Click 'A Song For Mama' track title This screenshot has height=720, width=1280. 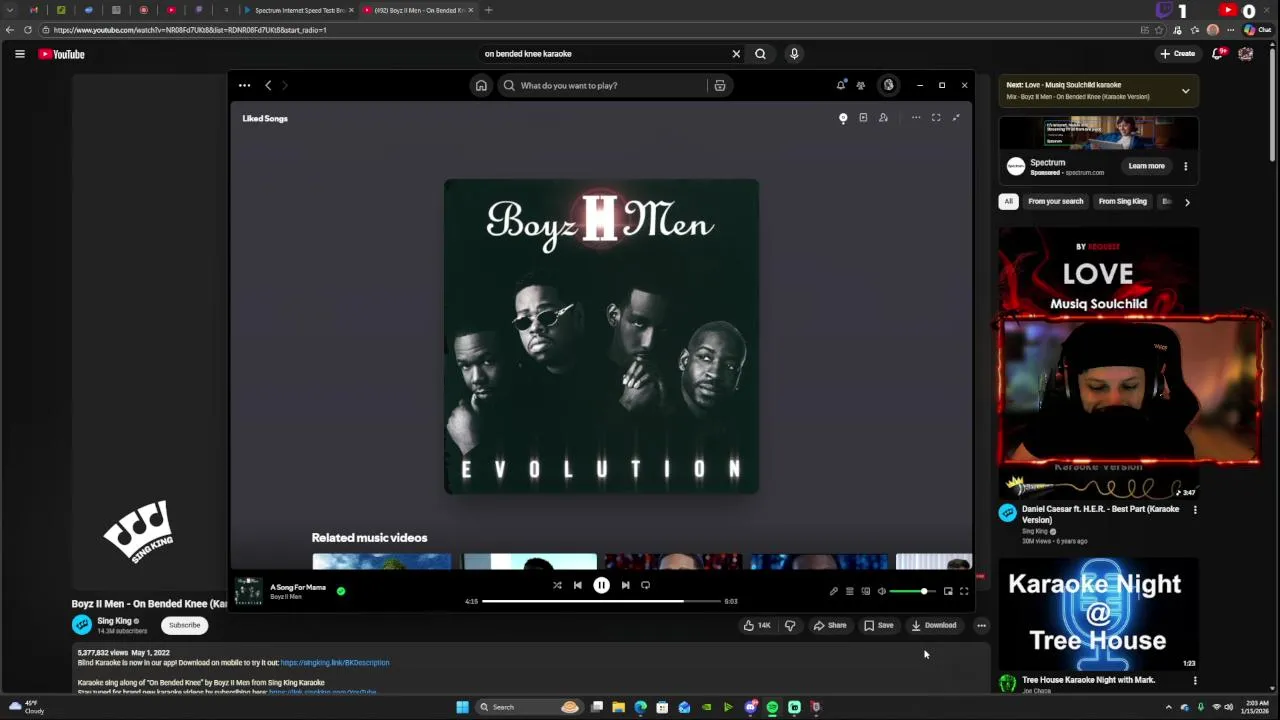pos(298,587)
